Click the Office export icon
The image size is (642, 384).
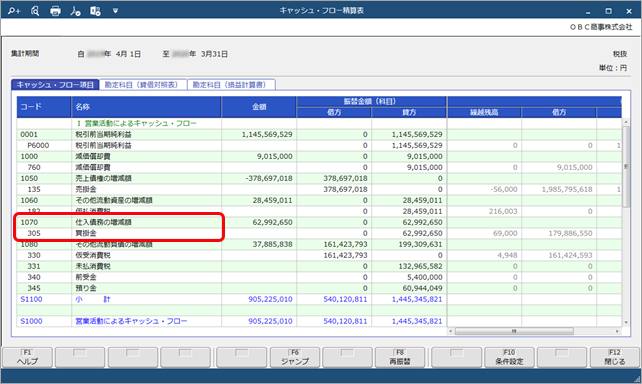[95, 11]
